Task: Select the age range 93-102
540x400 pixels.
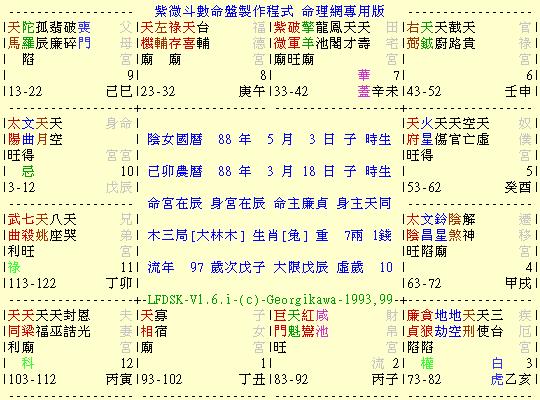Action: click(162, 379)
